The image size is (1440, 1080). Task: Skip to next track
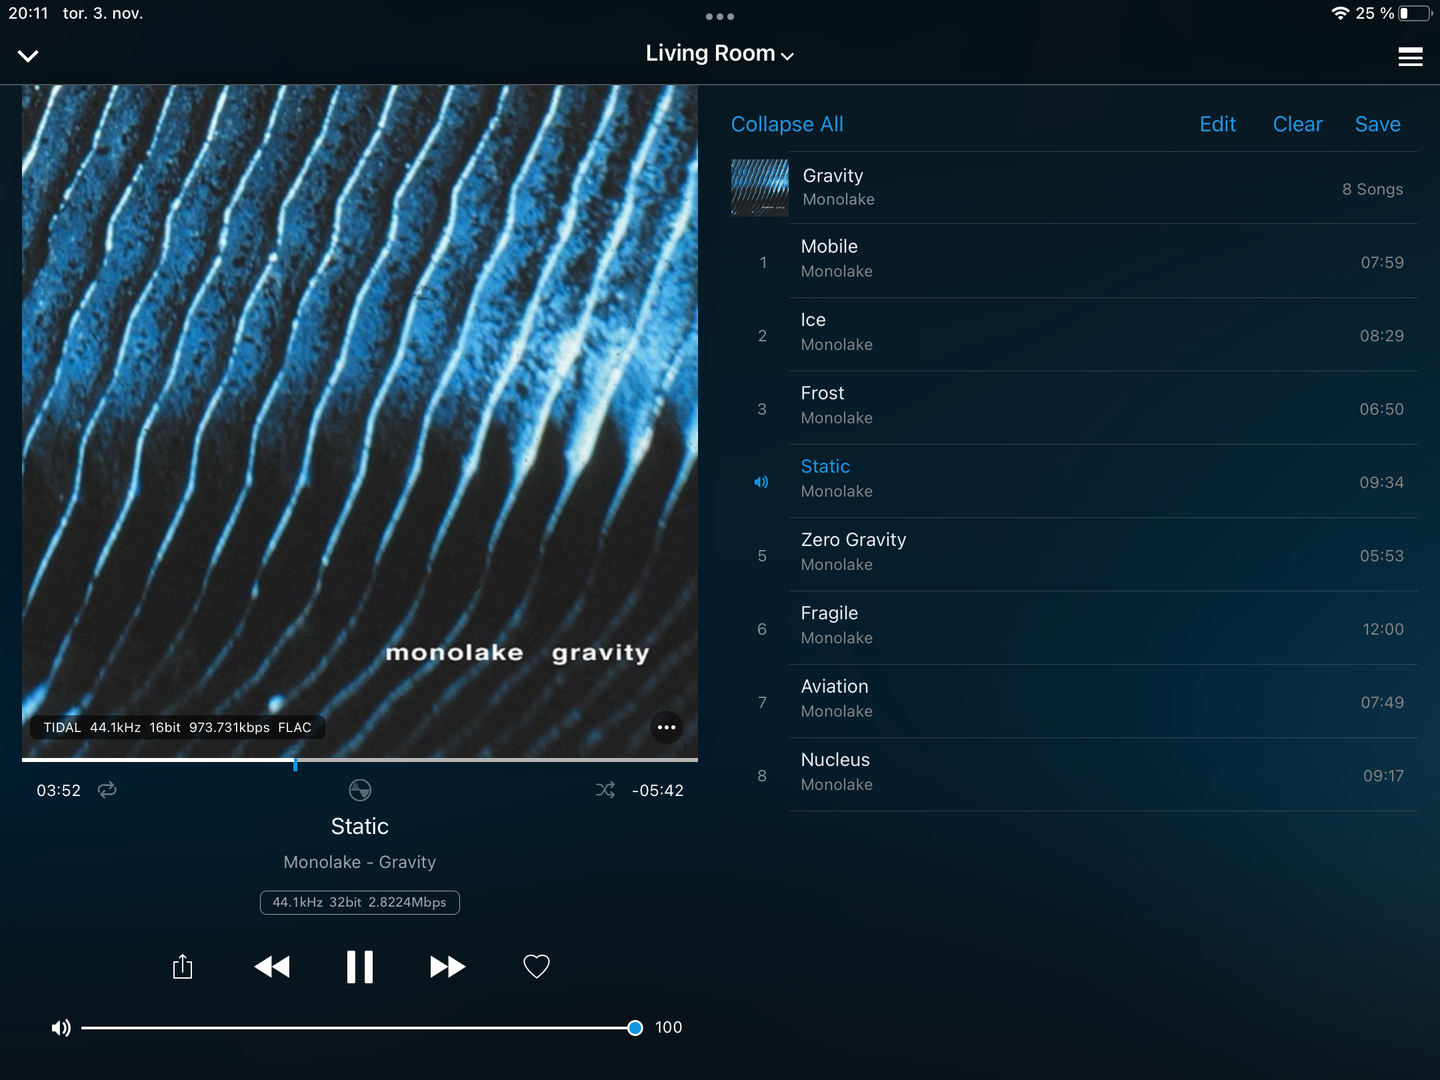click(447, 967)
